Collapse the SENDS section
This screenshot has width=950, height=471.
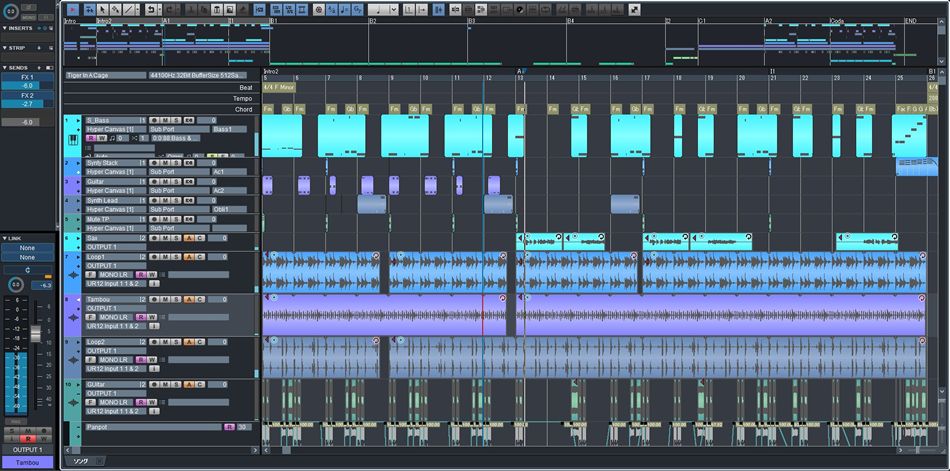tap(5, 67)
